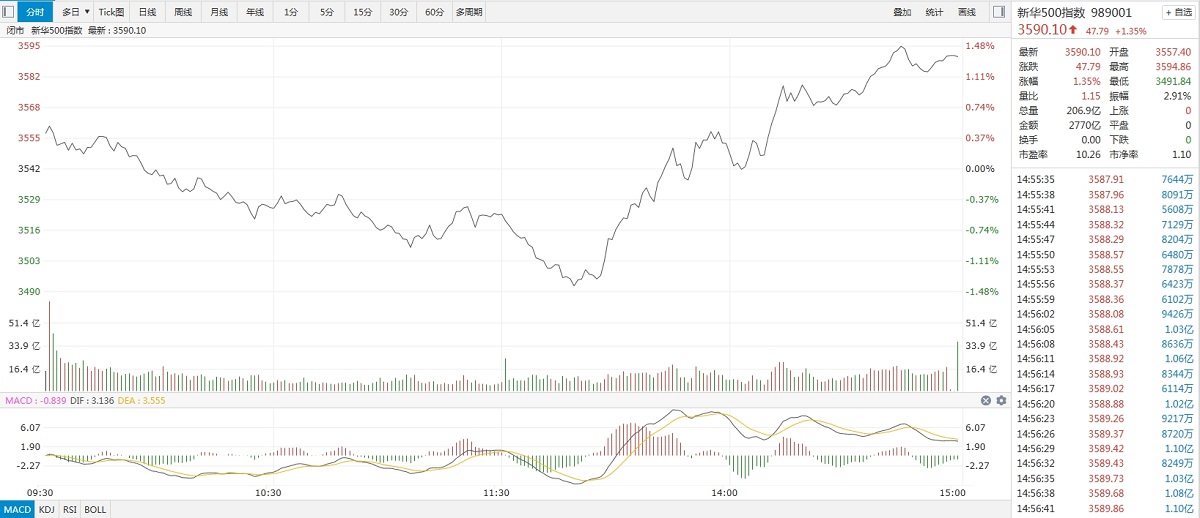Select the 30分 period

(x=398, y=12)
